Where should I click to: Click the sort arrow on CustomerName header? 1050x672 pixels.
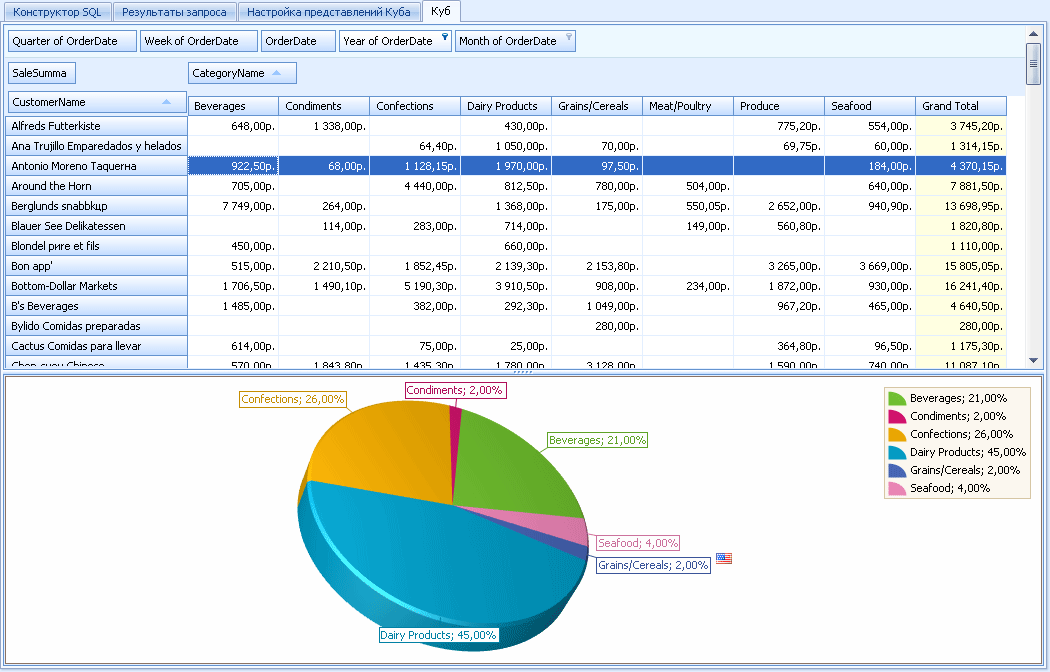166,102
